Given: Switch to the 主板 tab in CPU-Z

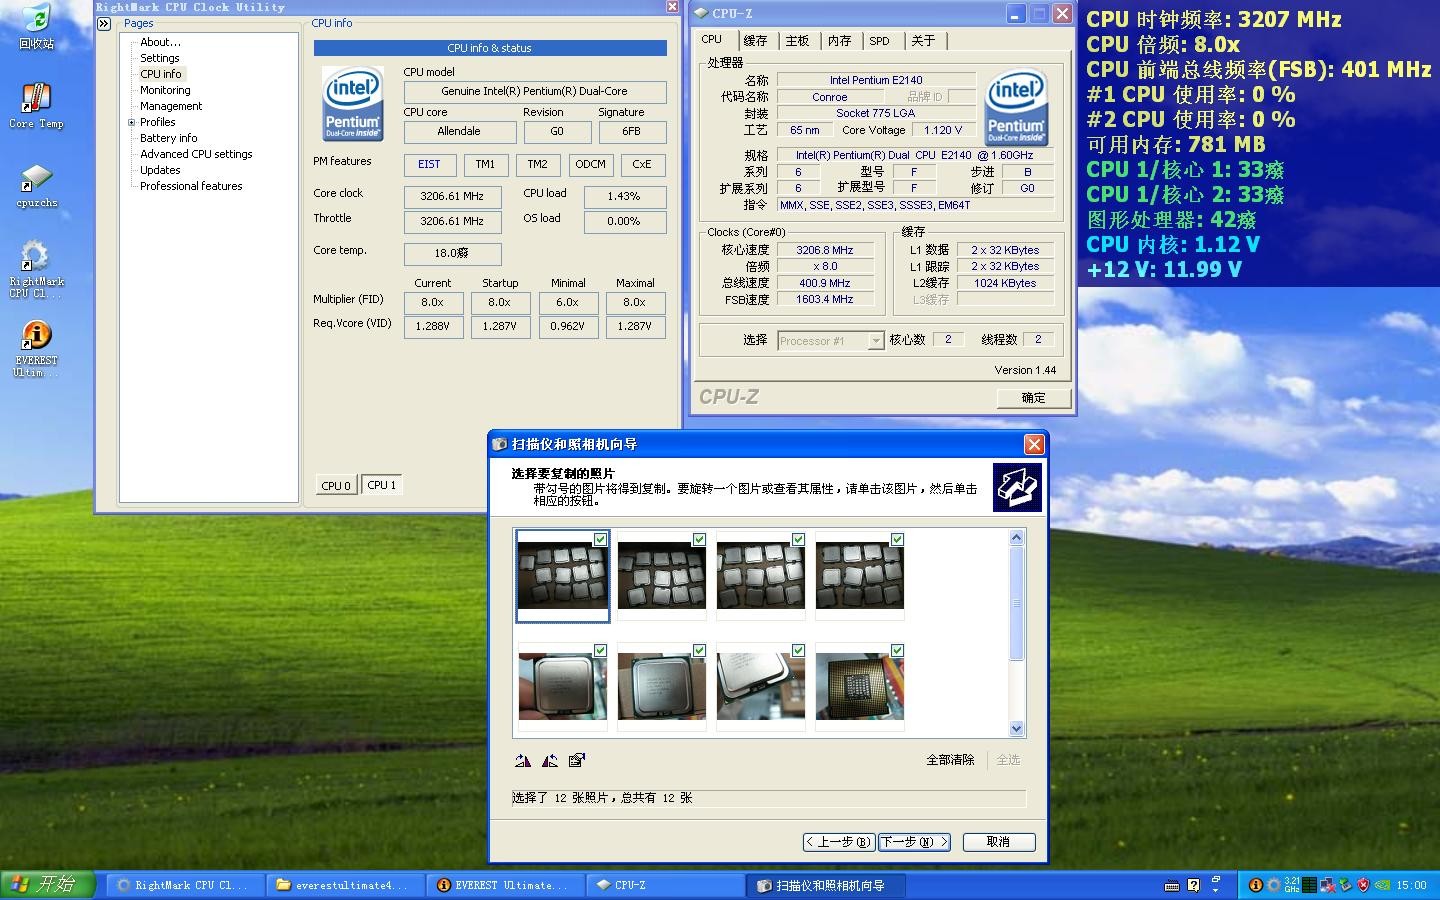Looking at the screenshot, I should click(797, 41).
